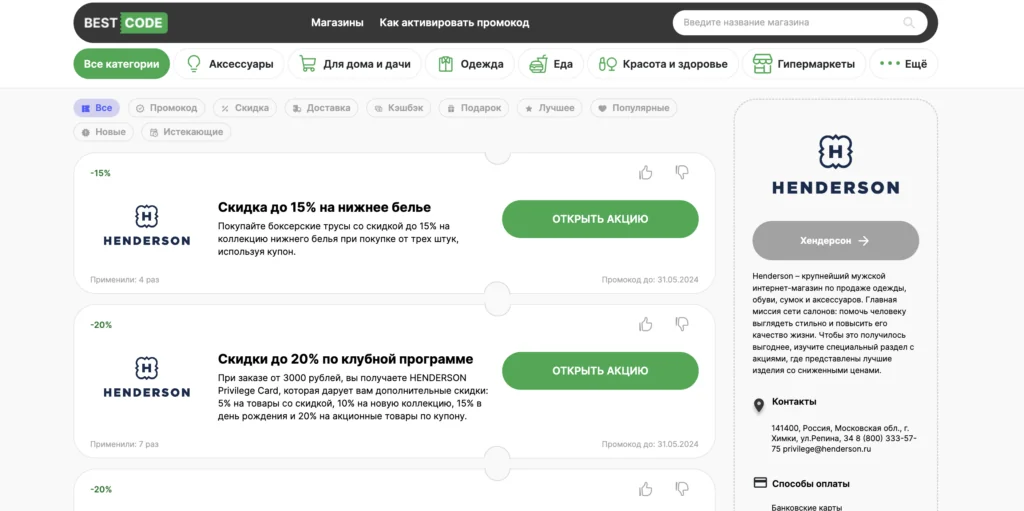Click the cosmetics icon beside Красота и здоровье
The width and height of the screenshot is (1024, 511).
[607, 64]
